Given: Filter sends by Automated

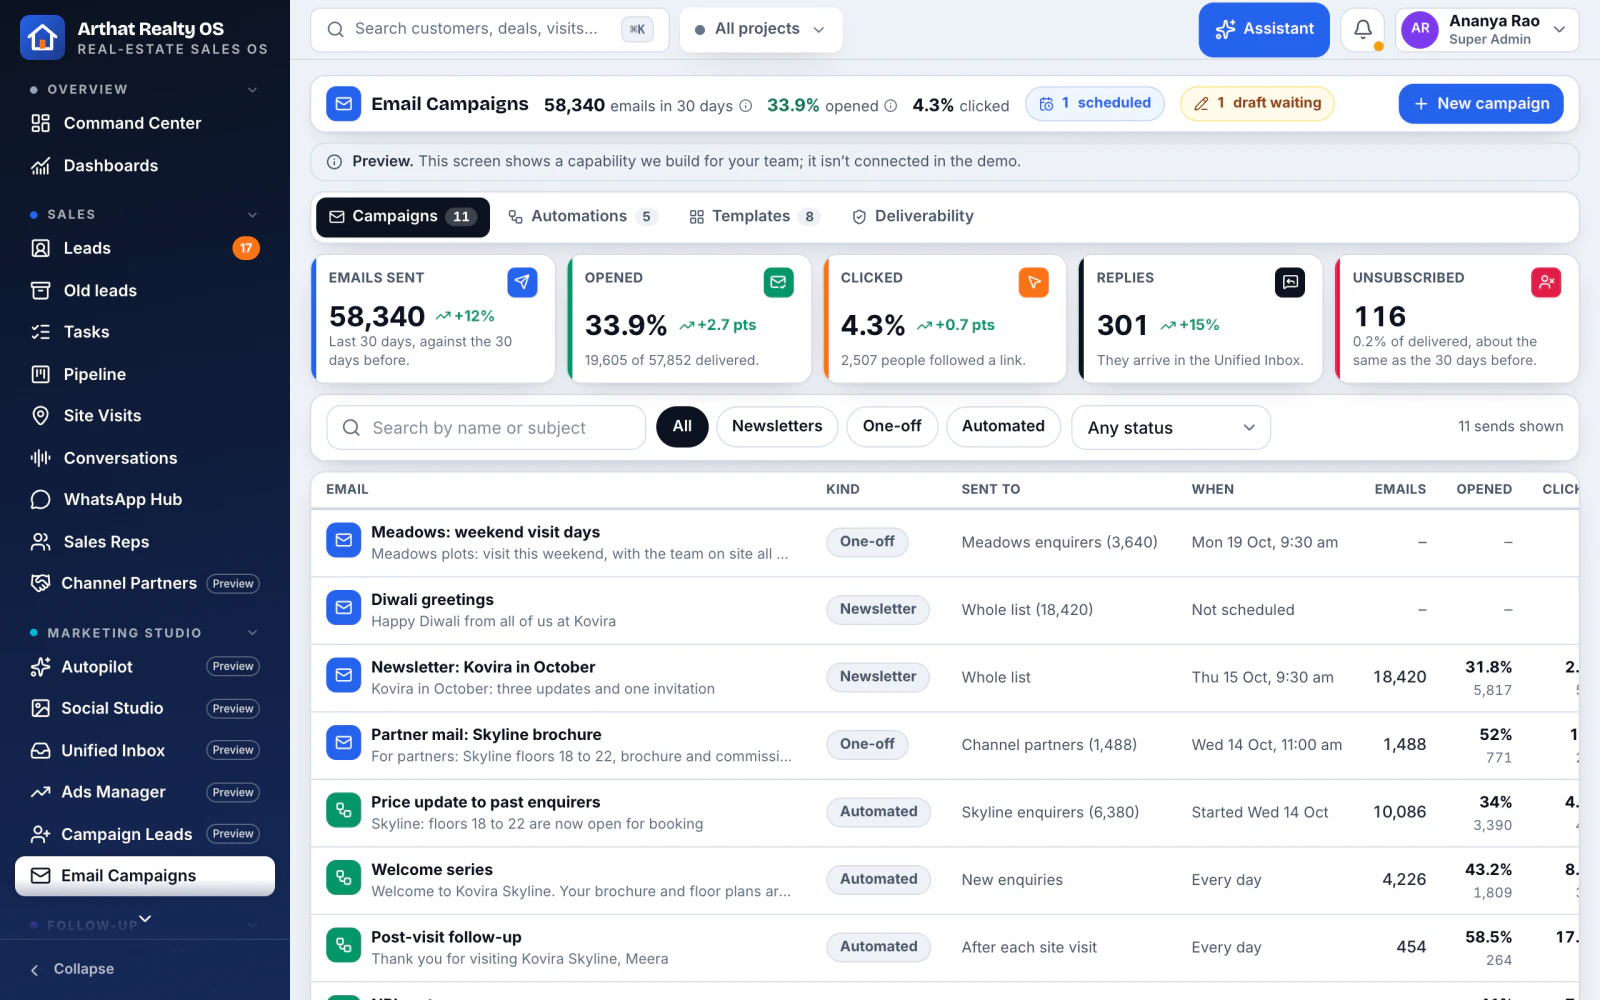Looking at the screenshot, I should [1003, 427].
